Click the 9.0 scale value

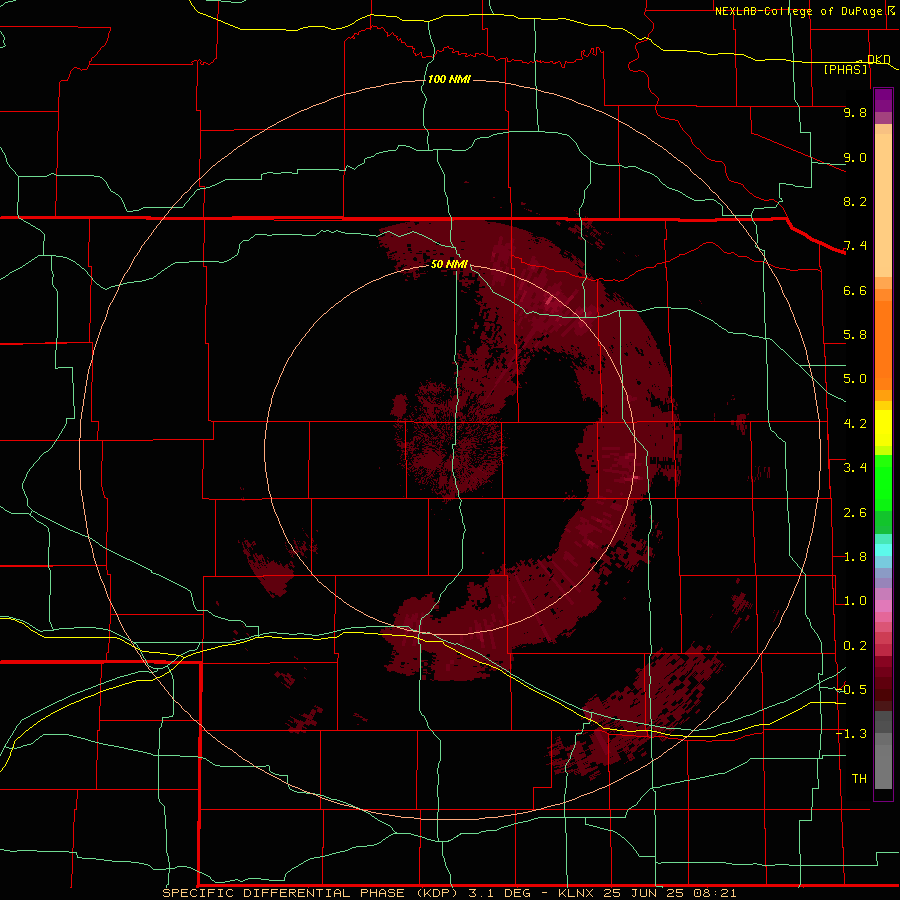[x=855, y=157]
